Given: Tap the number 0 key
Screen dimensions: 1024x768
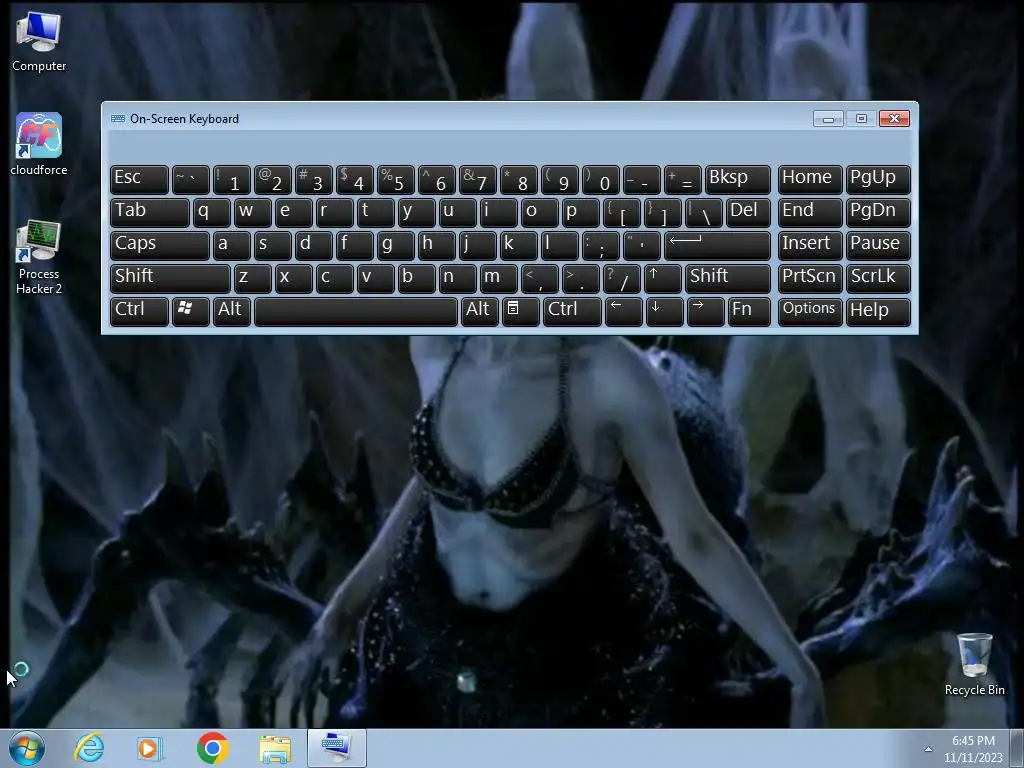Looking at the screenshot, I should pos(601,180).
